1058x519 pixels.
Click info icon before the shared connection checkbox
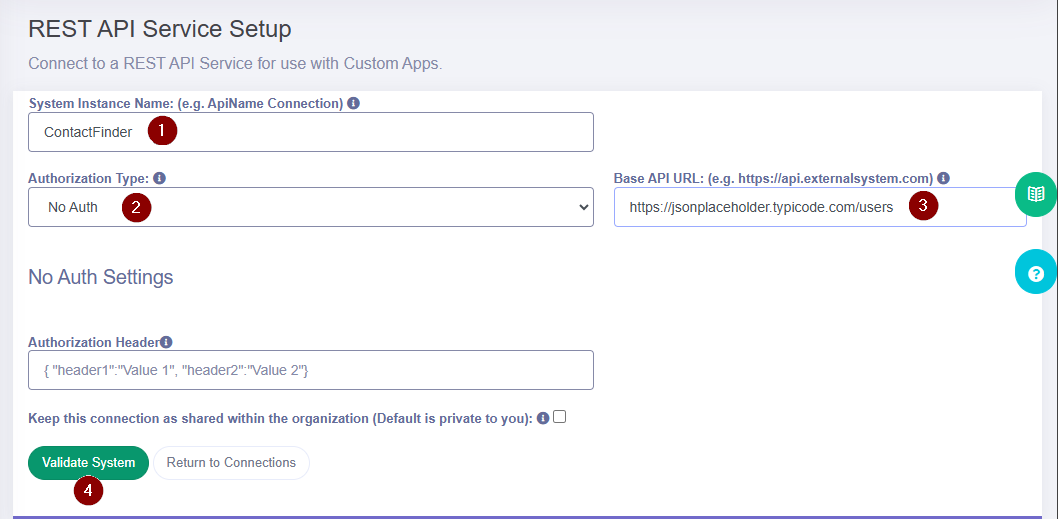tap(543, 418)
